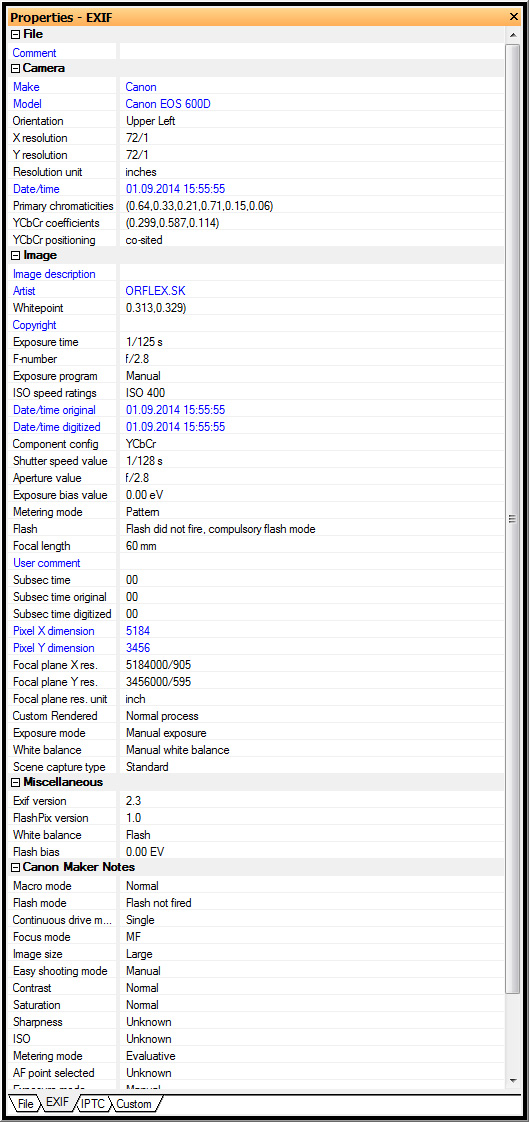This screenshot has width=529, height=1122.
Task: Edit the Copyright field value
Action: [x=311, y=325]
